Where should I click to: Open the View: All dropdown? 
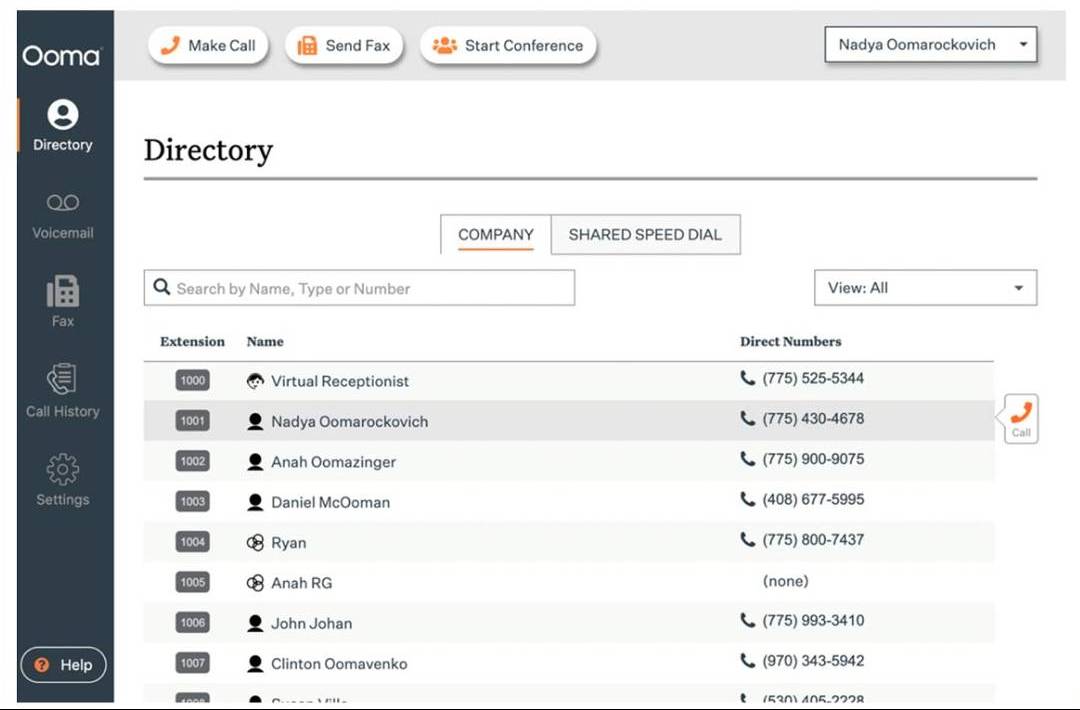(x=925, y=288)
